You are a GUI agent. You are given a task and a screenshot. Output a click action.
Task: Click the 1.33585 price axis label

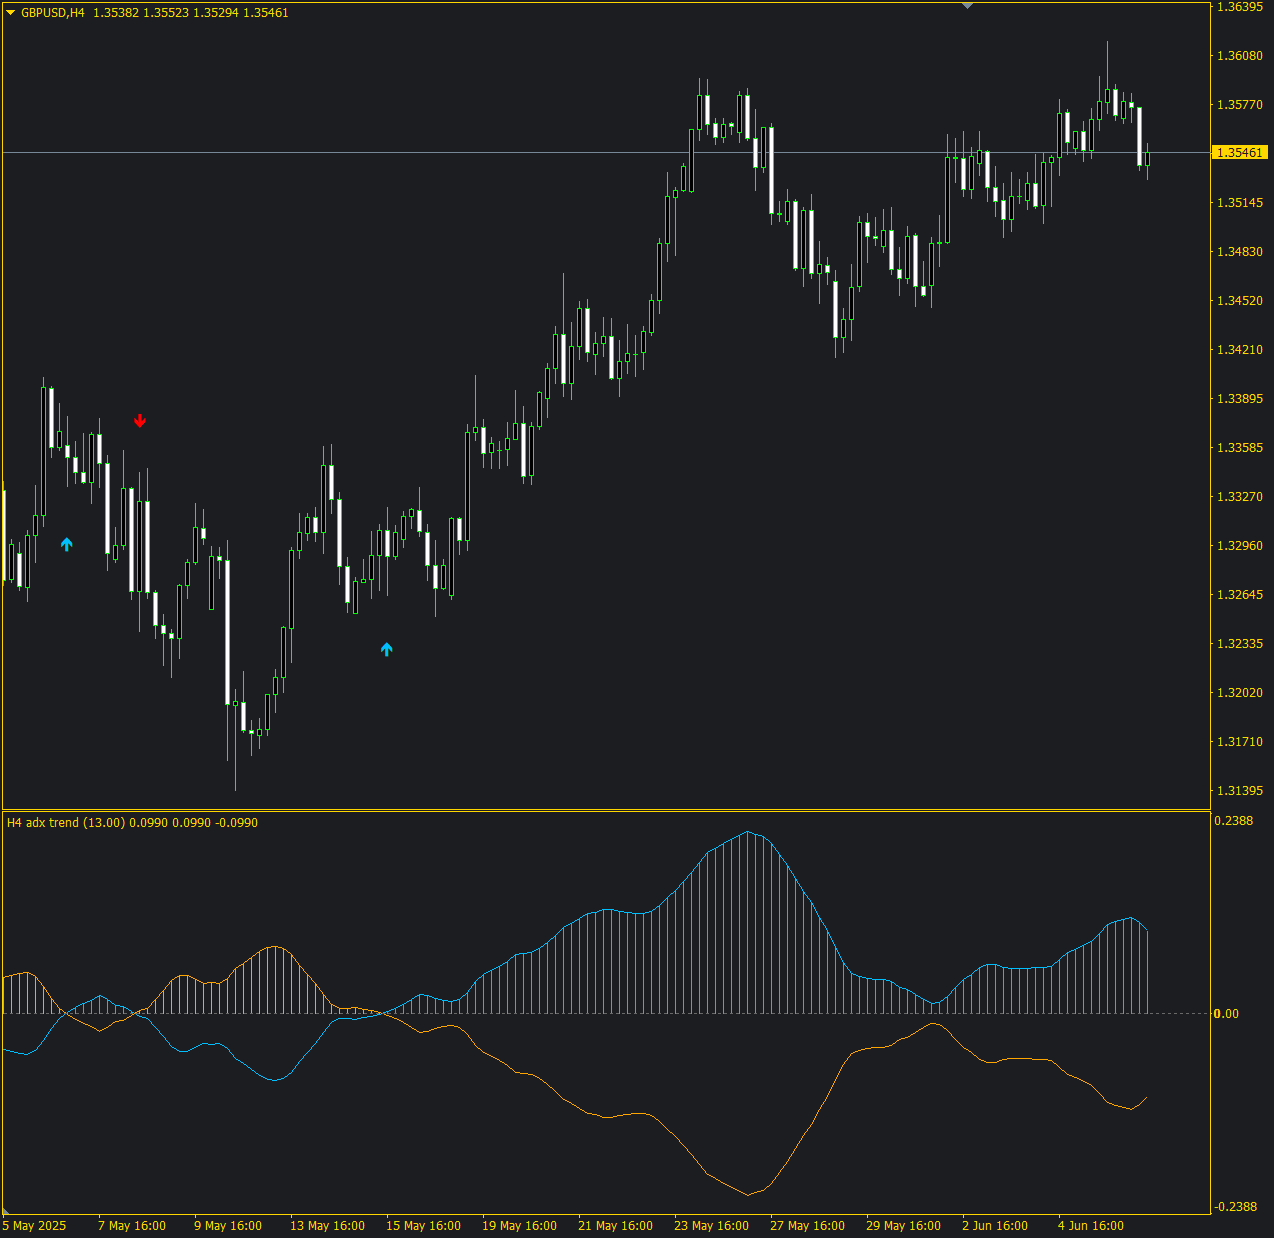(1239, 448)
